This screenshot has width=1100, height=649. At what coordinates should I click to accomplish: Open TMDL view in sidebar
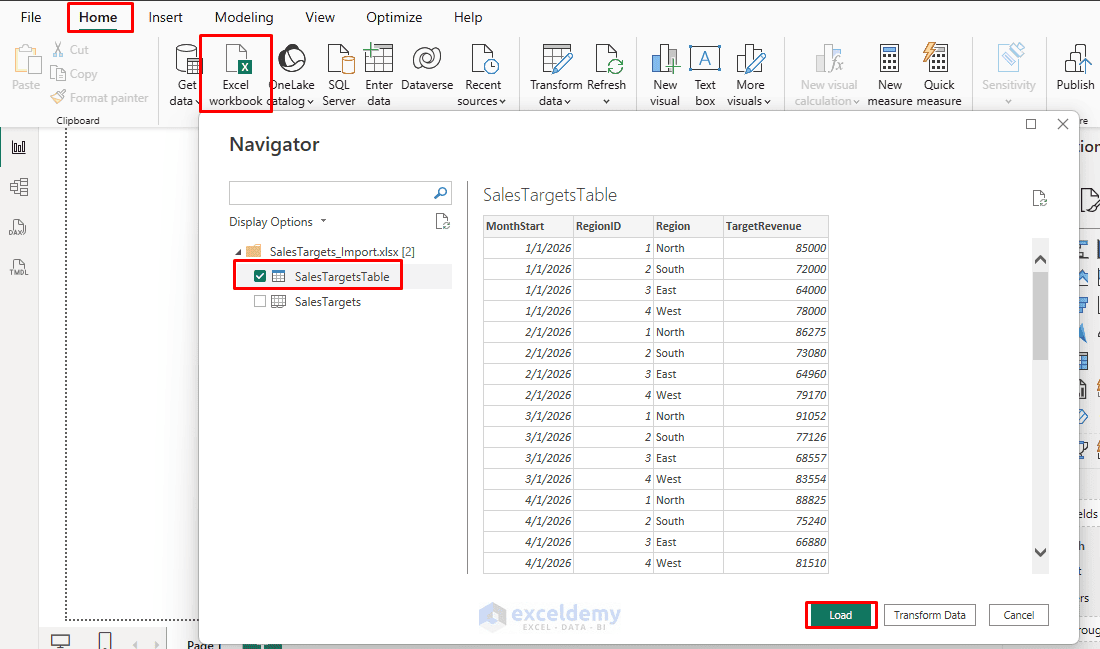pyautogui.click(x=19, y=267)
